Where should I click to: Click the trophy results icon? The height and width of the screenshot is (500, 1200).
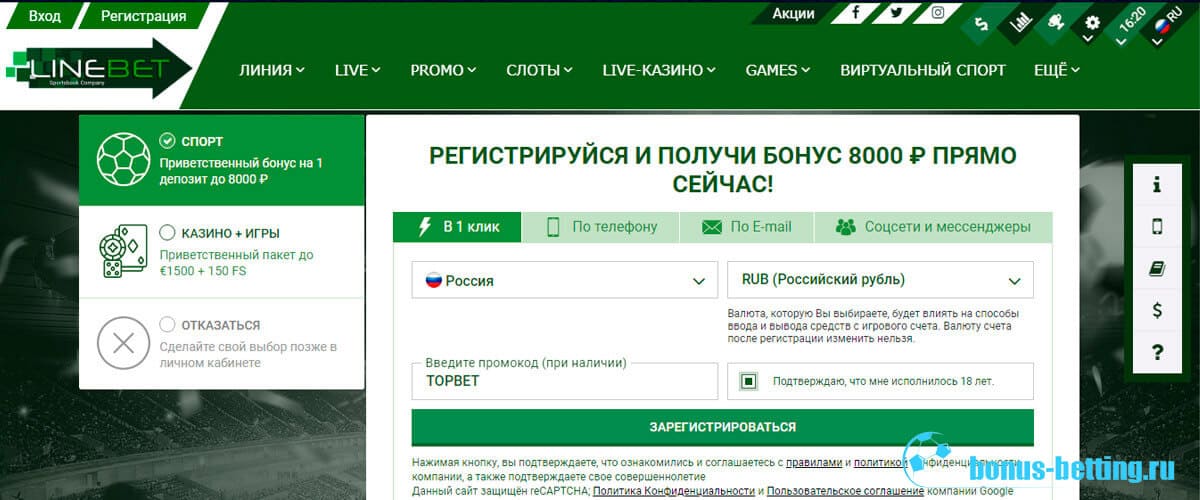(x=1056, y=22)
